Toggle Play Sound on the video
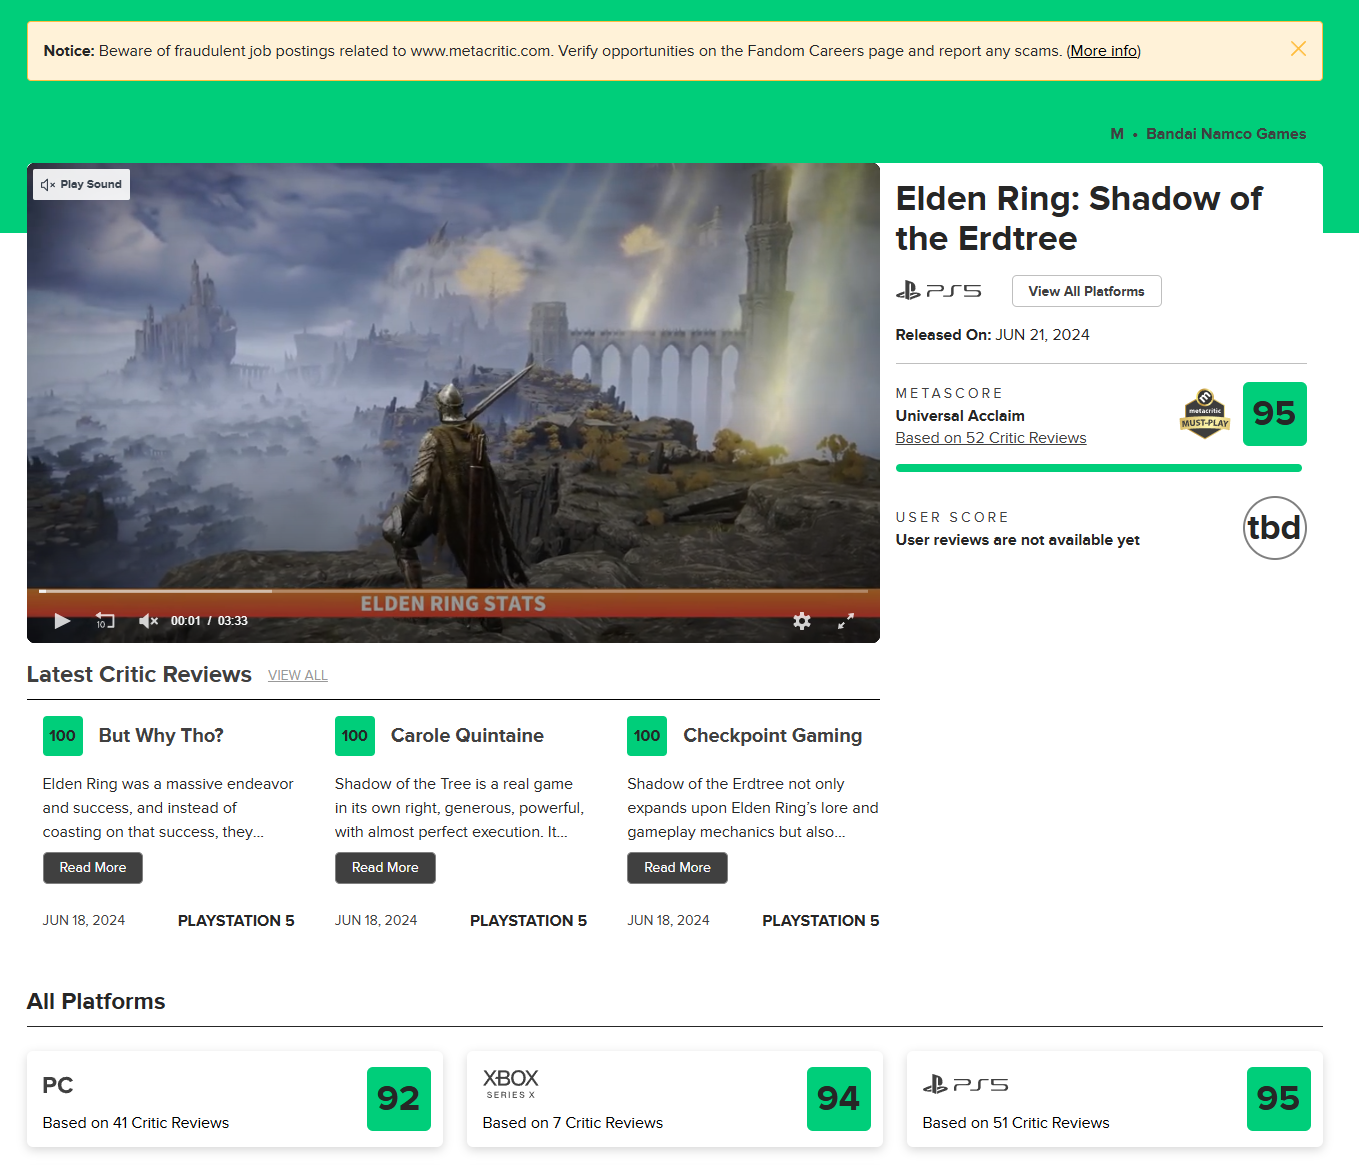Viewport: 1359px width, 1165px height. pyautogui.click(x=81, y=184)
